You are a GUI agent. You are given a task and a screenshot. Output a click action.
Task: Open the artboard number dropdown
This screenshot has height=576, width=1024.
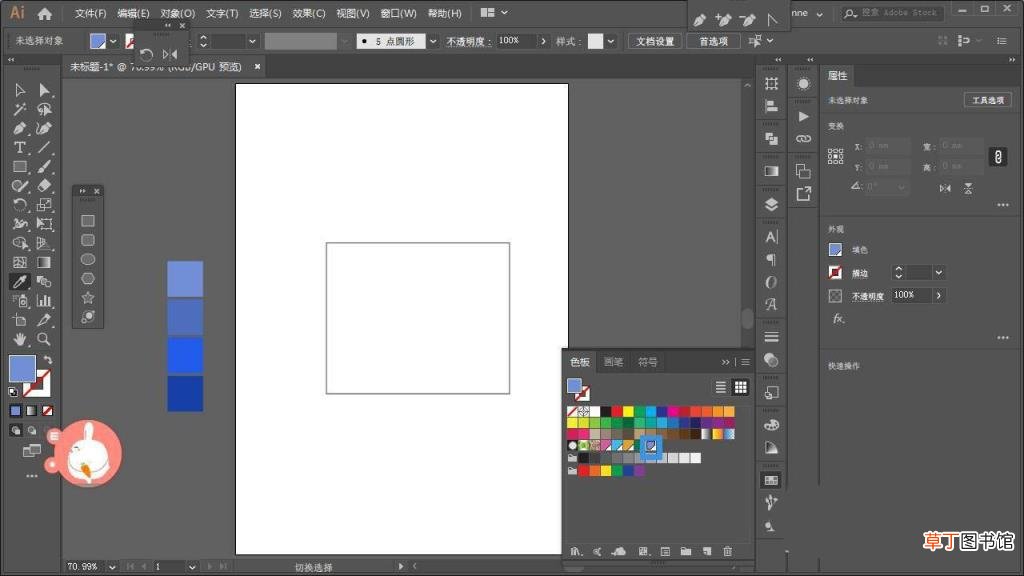pos(192,567)
